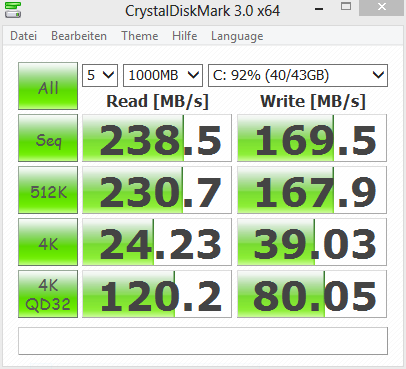The width and height of the screenshot is (406, 369).
Task: Start the 4K benchmark test
Action: click(x=48, y=242)
